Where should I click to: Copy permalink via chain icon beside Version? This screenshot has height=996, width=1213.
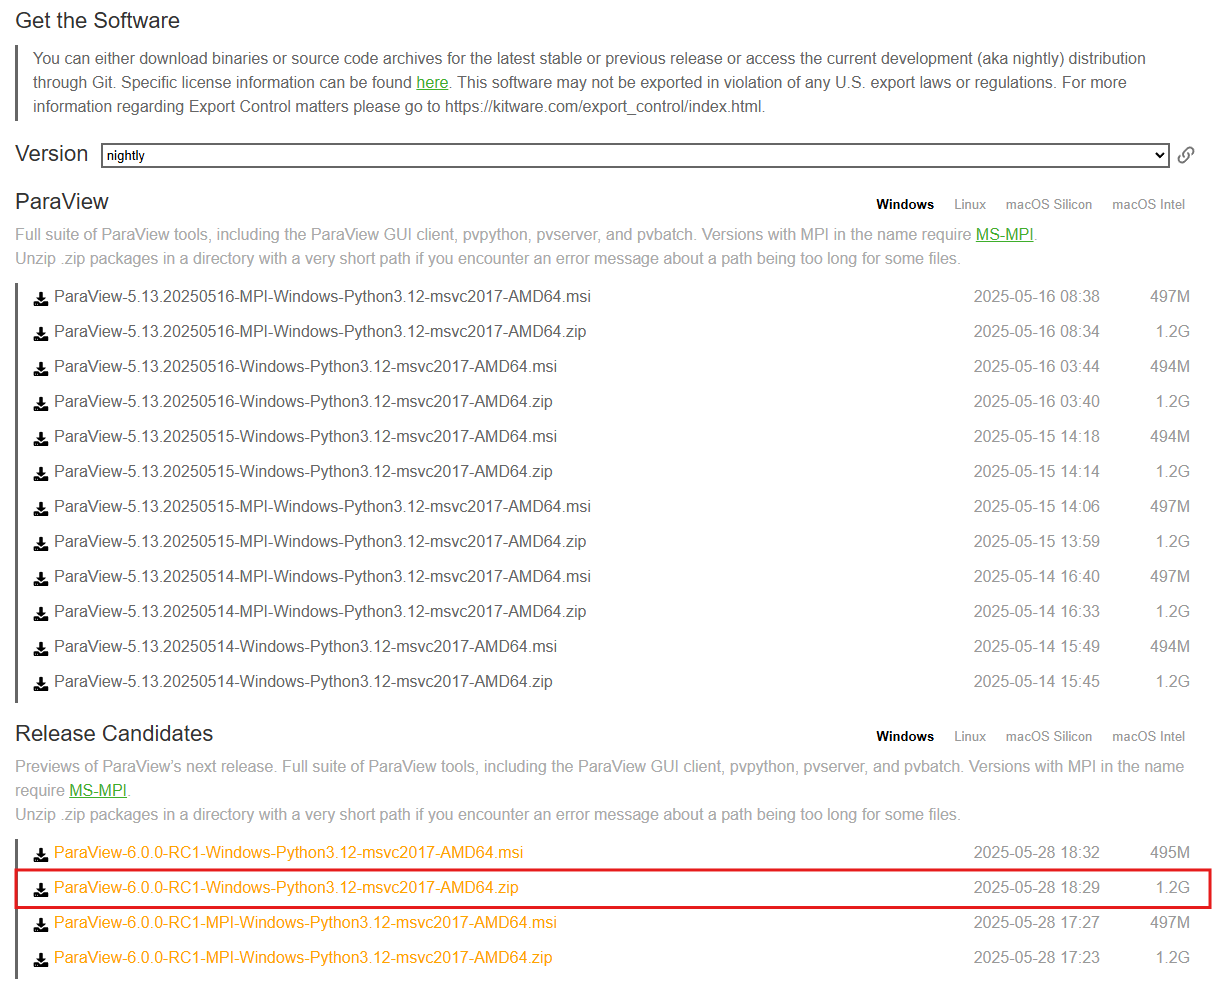pyautogui.click(x=1186, y=155)
